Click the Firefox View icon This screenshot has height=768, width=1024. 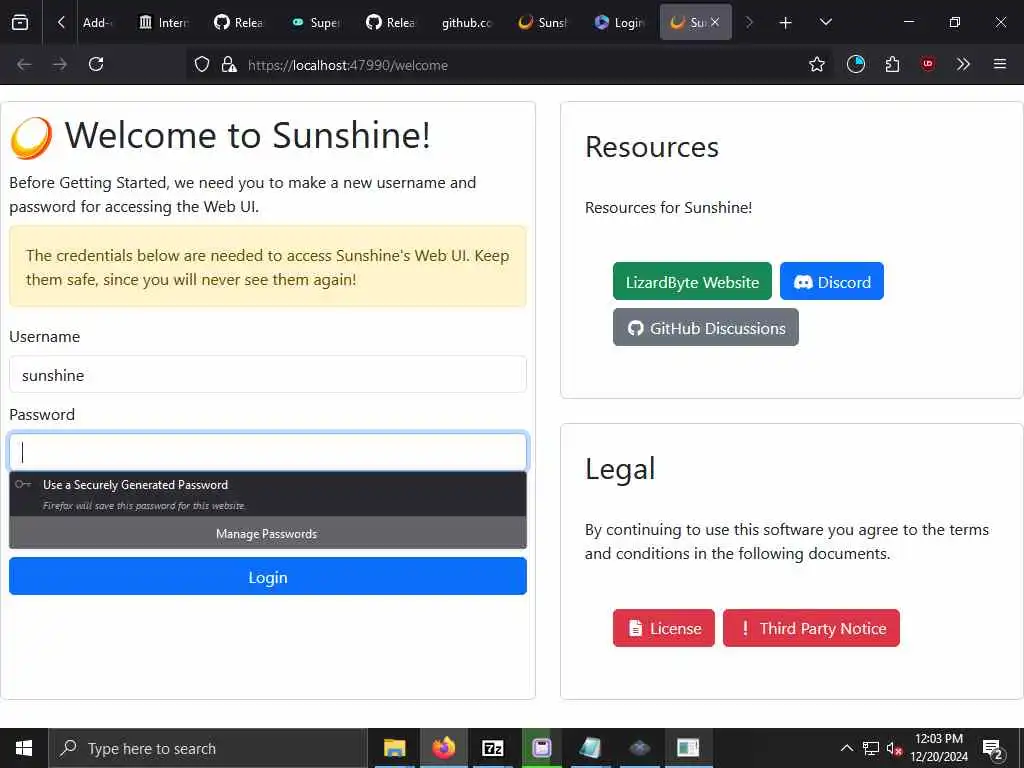[20, 22]
